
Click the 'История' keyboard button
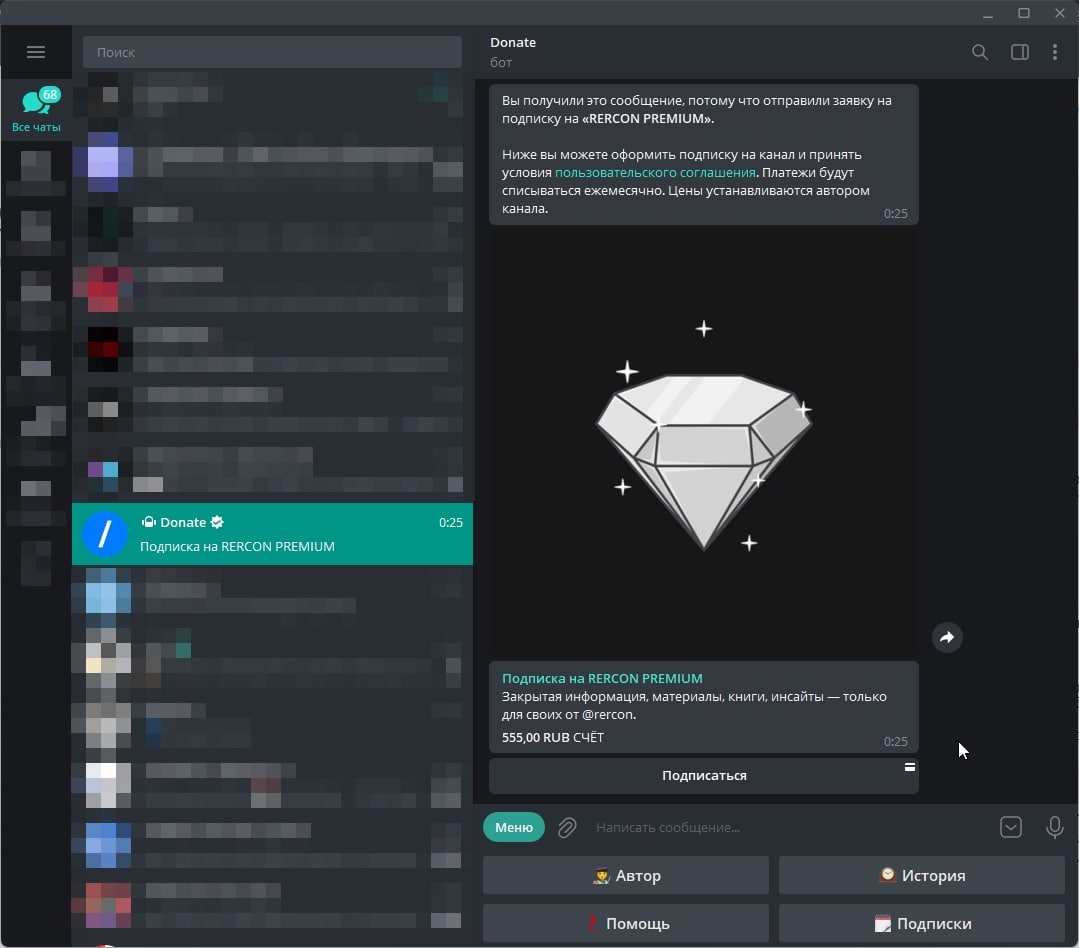coord(922,875)
